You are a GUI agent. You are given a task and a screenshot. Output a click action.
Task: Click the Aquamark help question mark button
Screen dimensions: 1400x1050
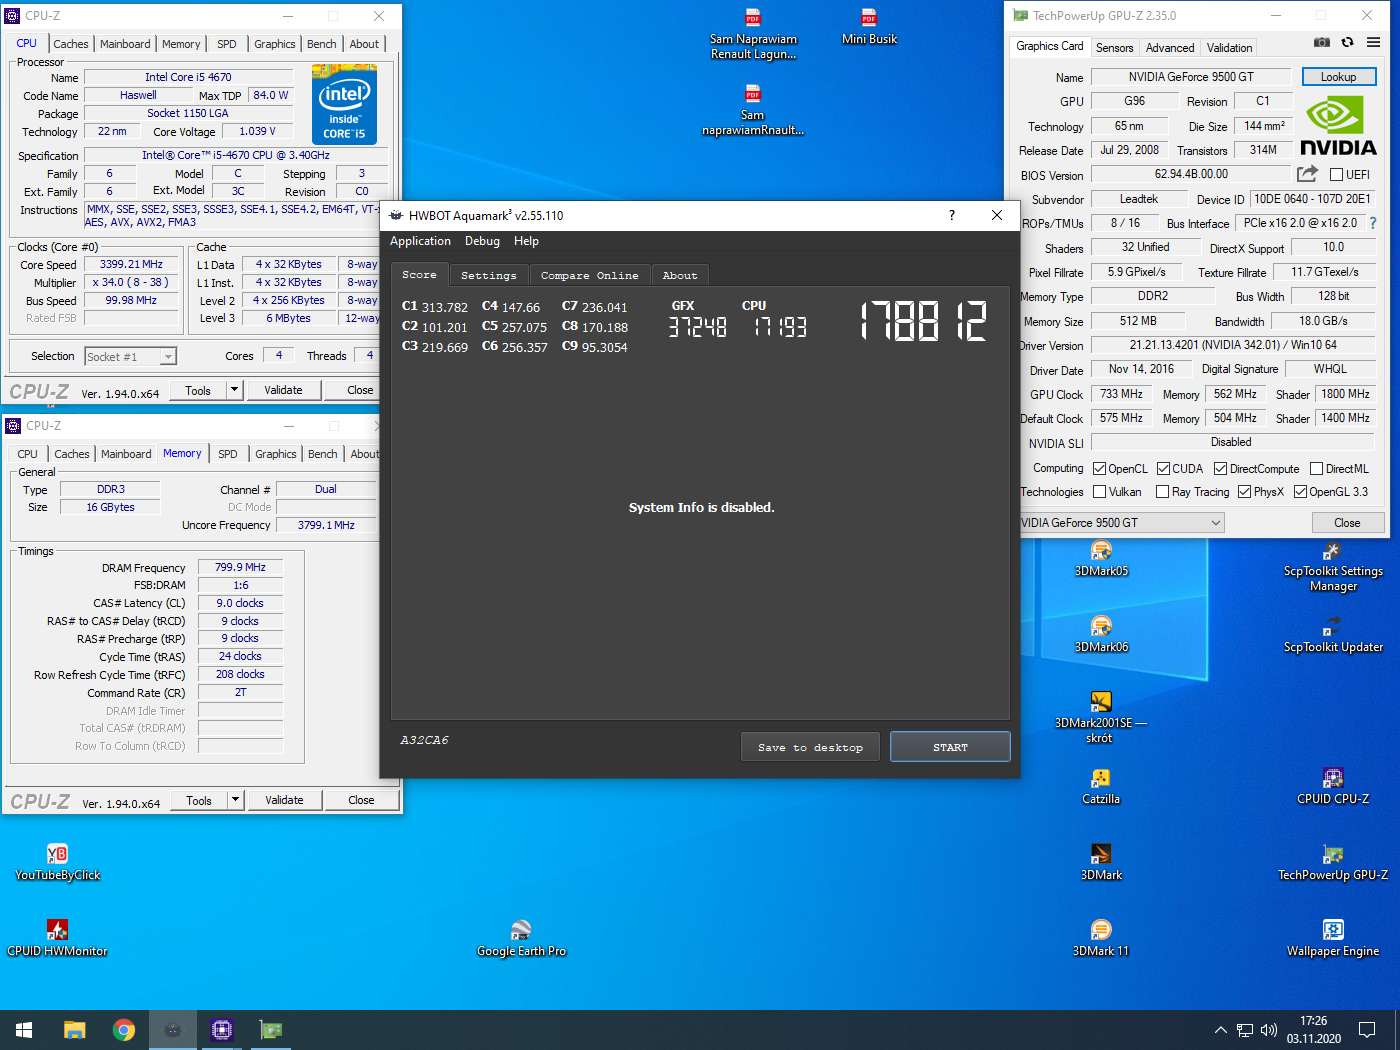click(951, 215)
